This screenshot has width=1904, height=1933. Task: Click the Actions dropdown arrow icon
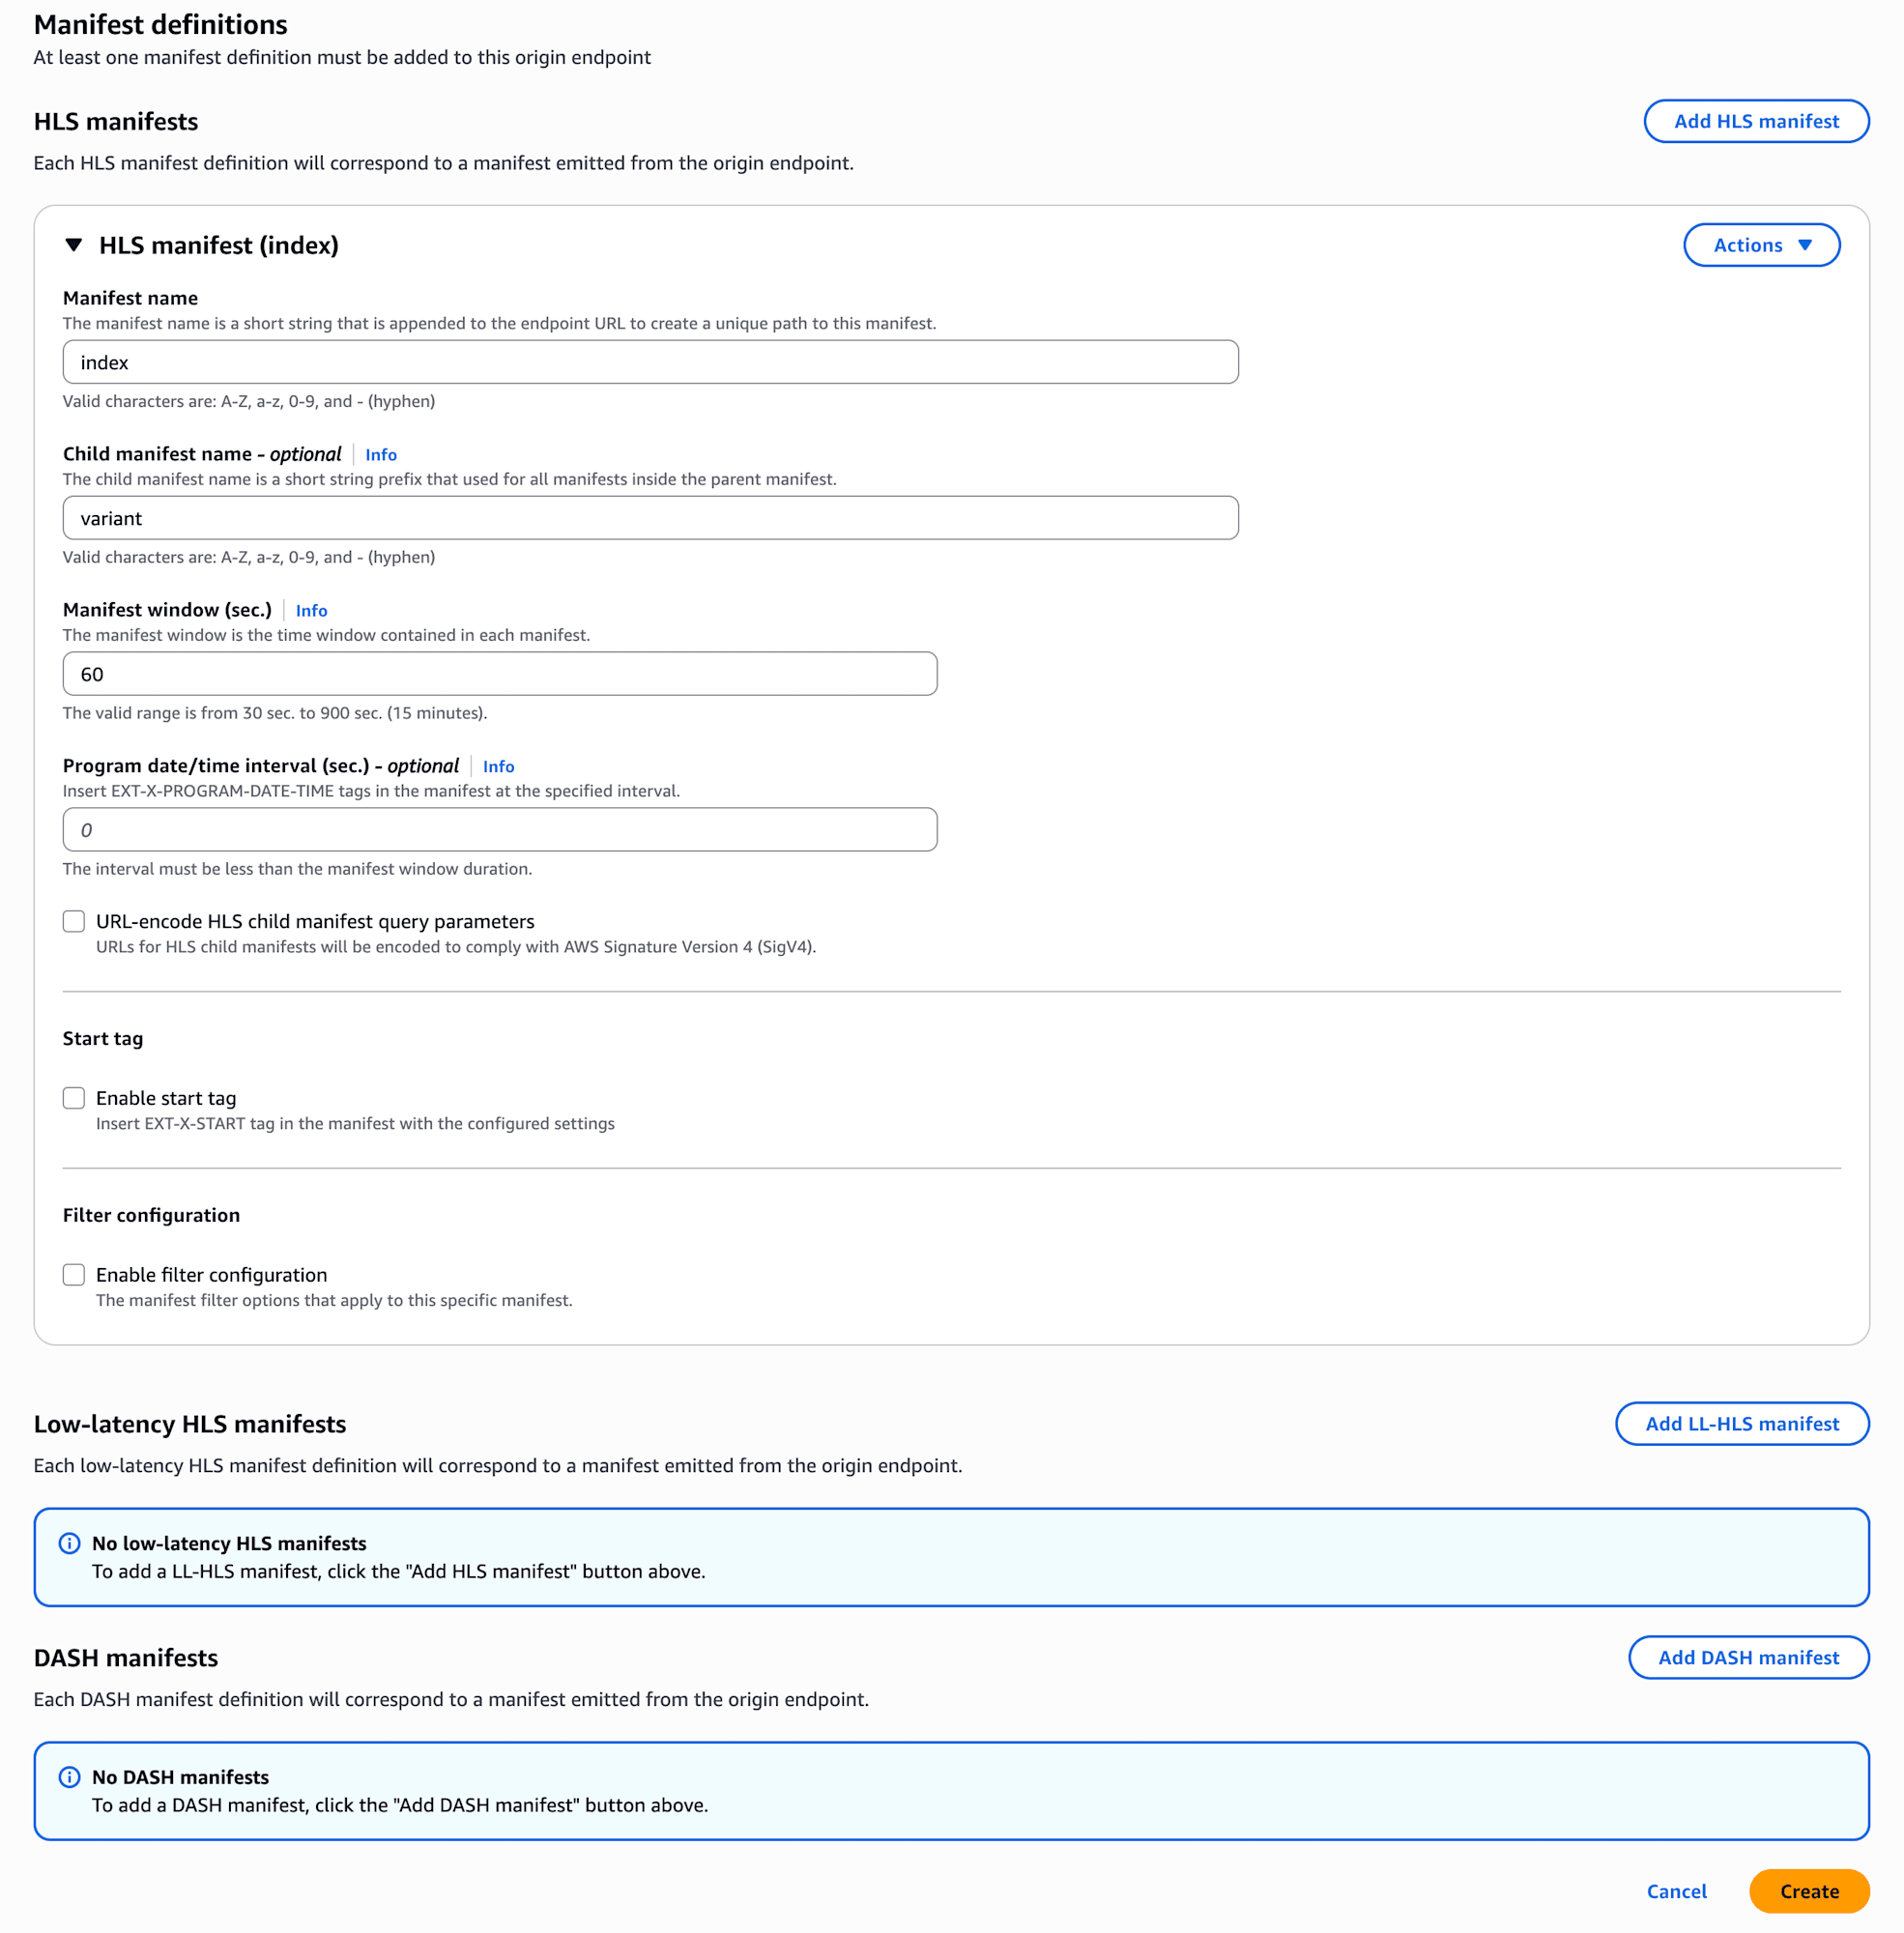[x=1805, y=245]
